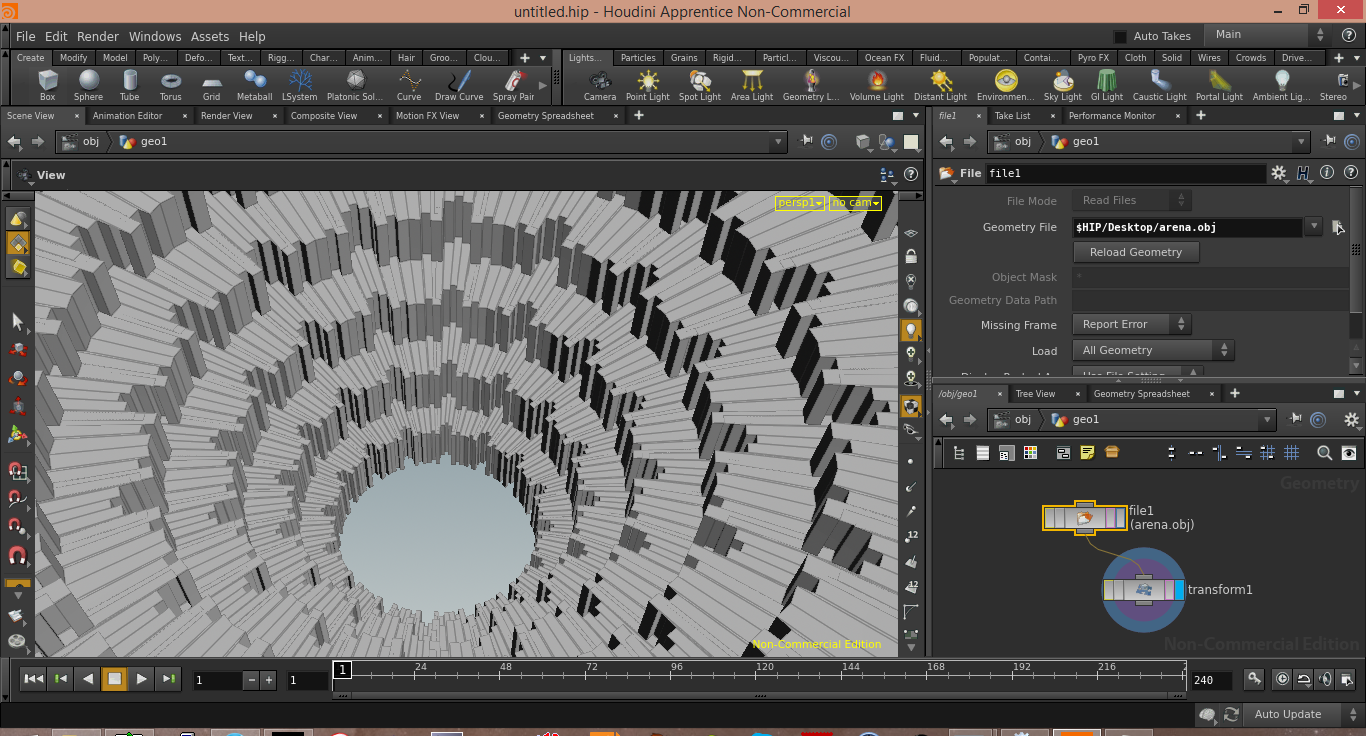Switch to the Geometry Spreadsheet tab

pyautogui.click(x=545, y=116)
